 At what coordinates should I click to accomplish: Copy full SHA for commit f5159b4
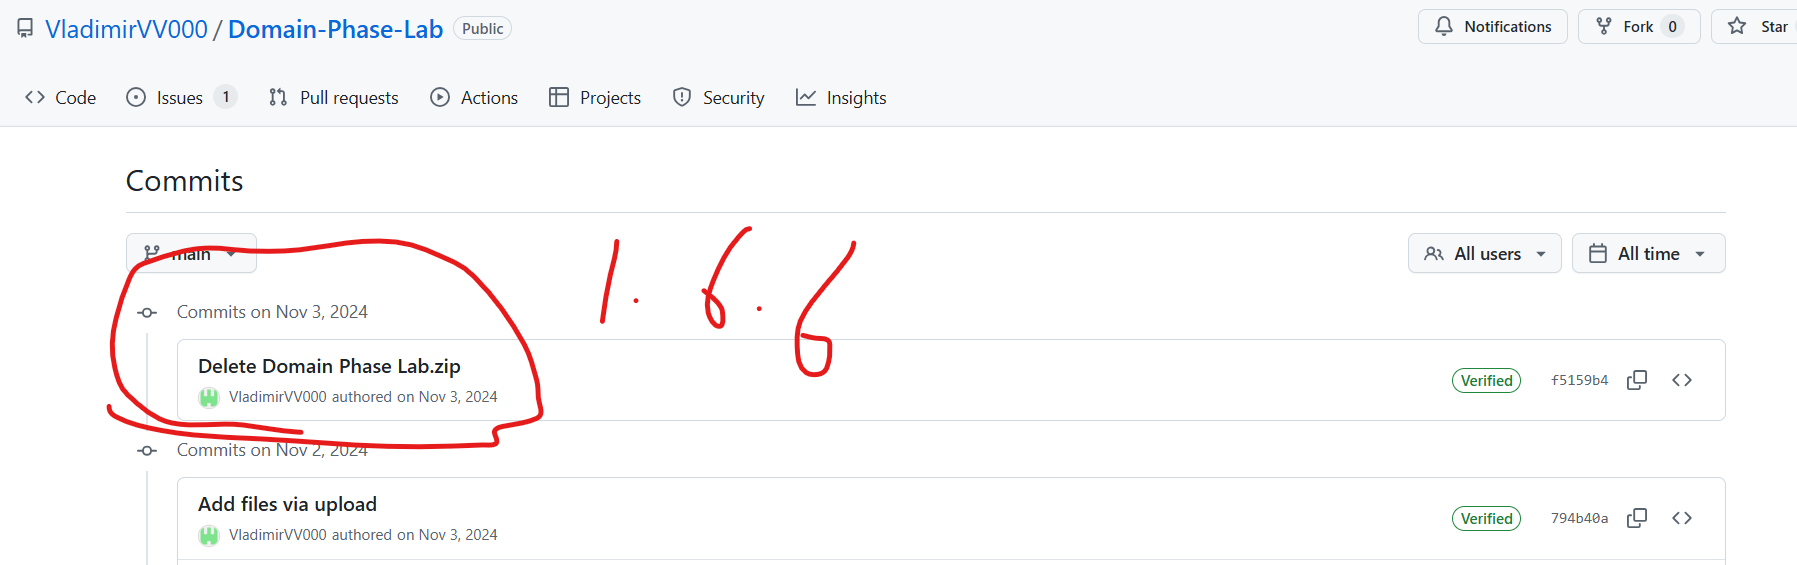pos(1637,380)
